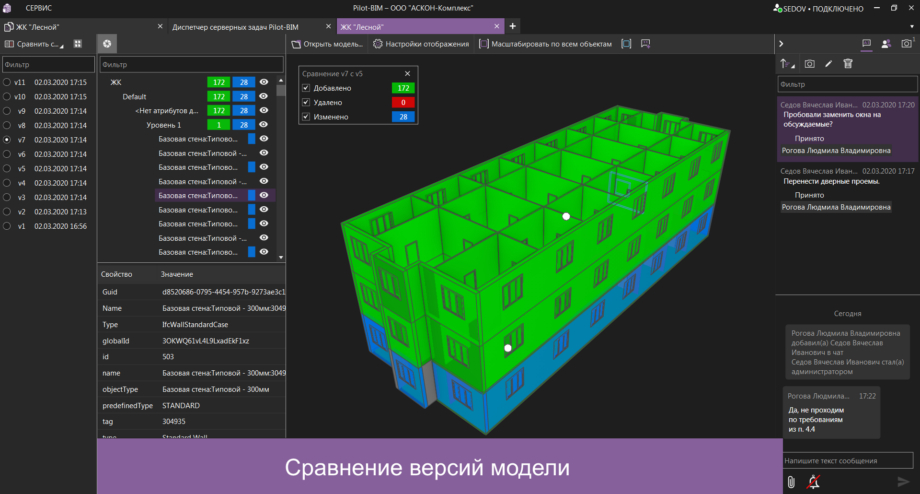Image resolution: width=920 pixels, height=494 pixels.
Task: Hide Уровень 1 with eye icon
Action: tap(264, 124)
